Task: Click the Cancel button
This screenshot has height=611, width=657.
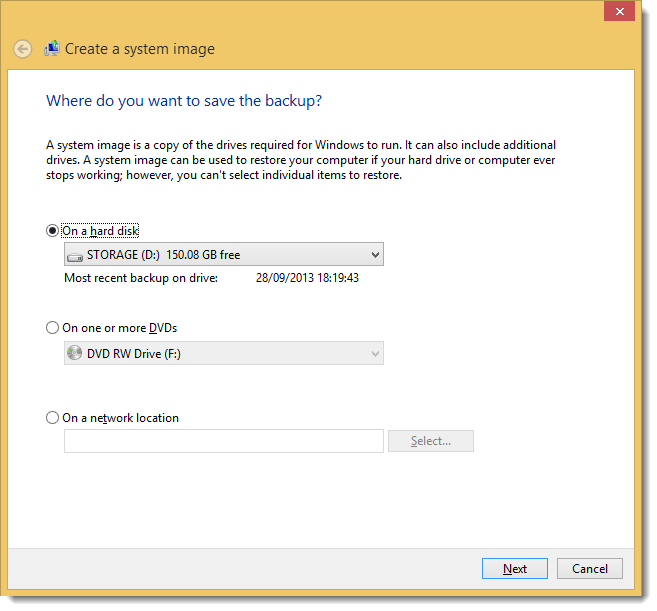Action: coord(590,569)
